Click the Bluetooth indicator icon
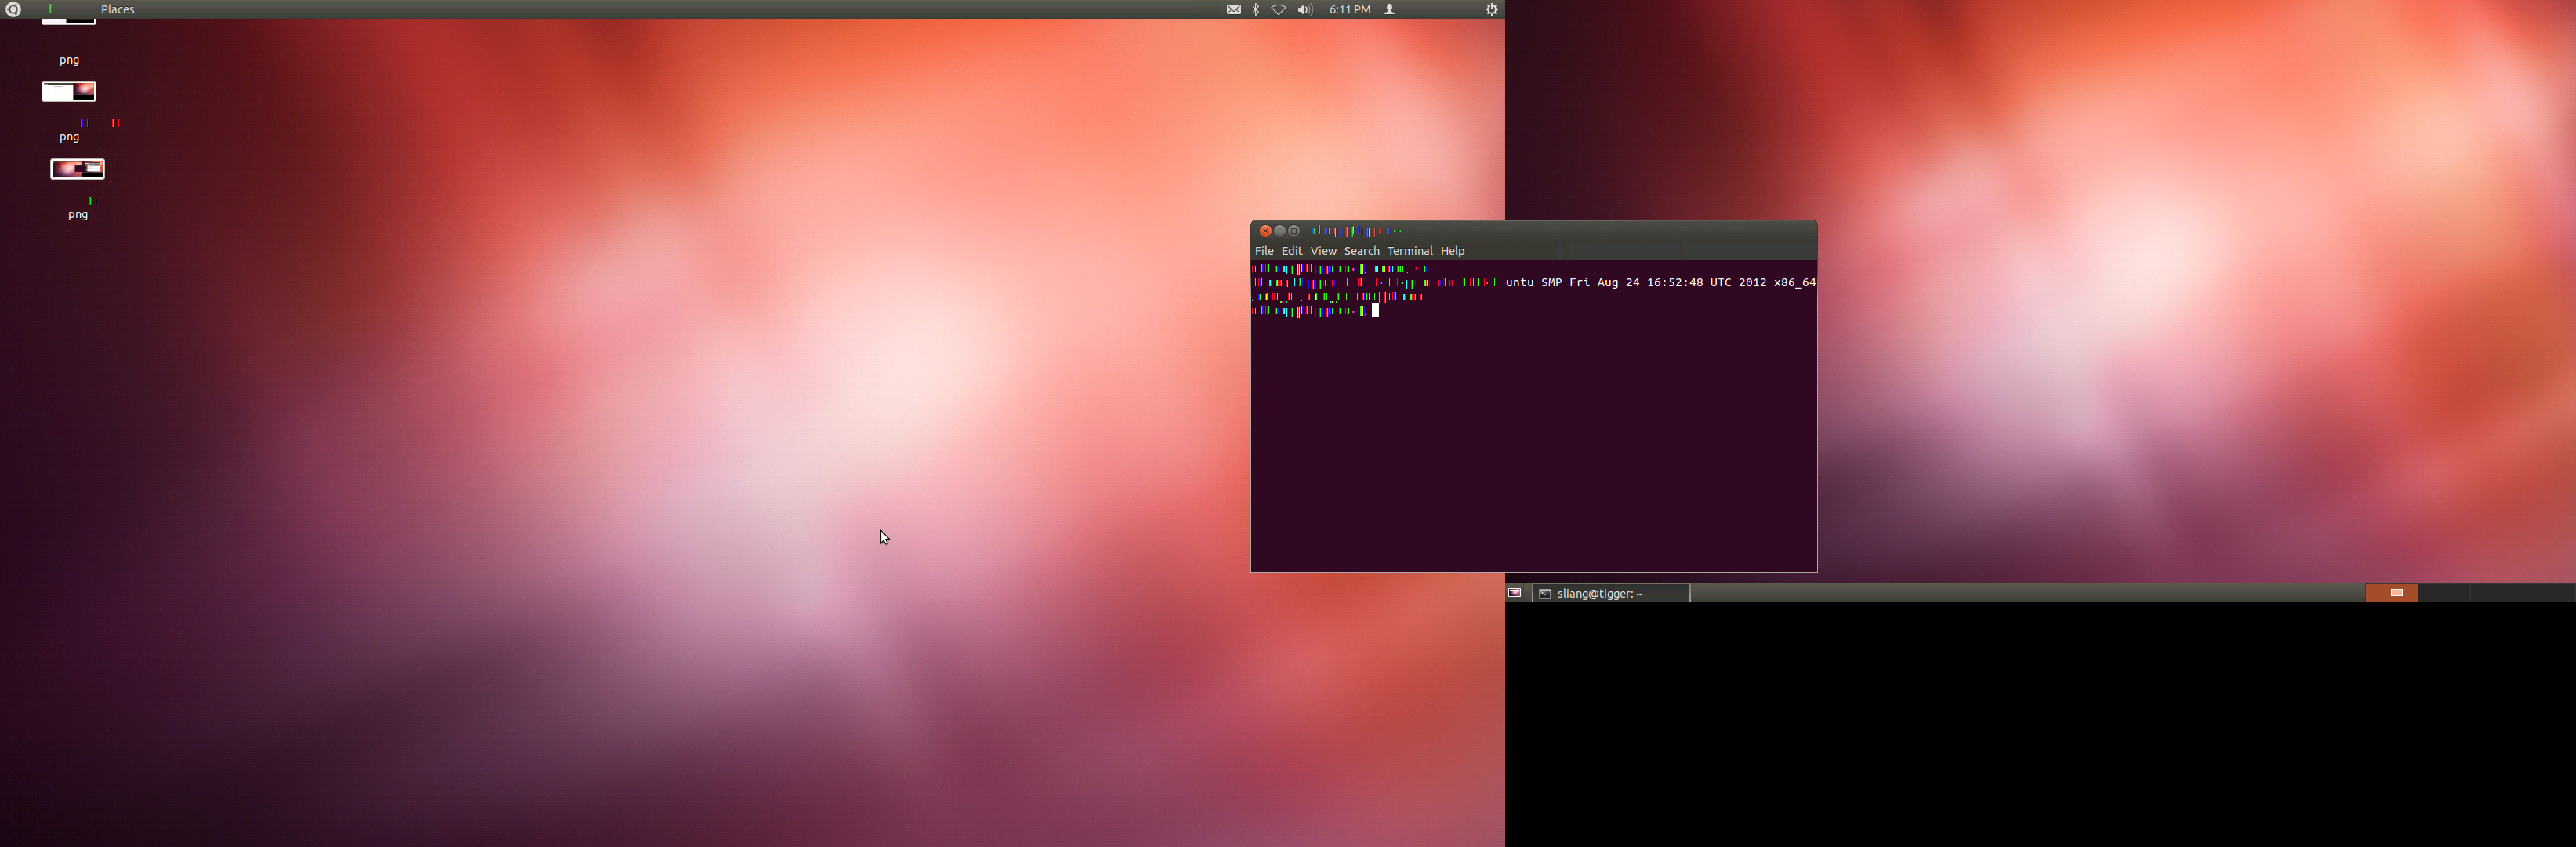Viewport: 2576px width, 847px height. coord(1256,9)
